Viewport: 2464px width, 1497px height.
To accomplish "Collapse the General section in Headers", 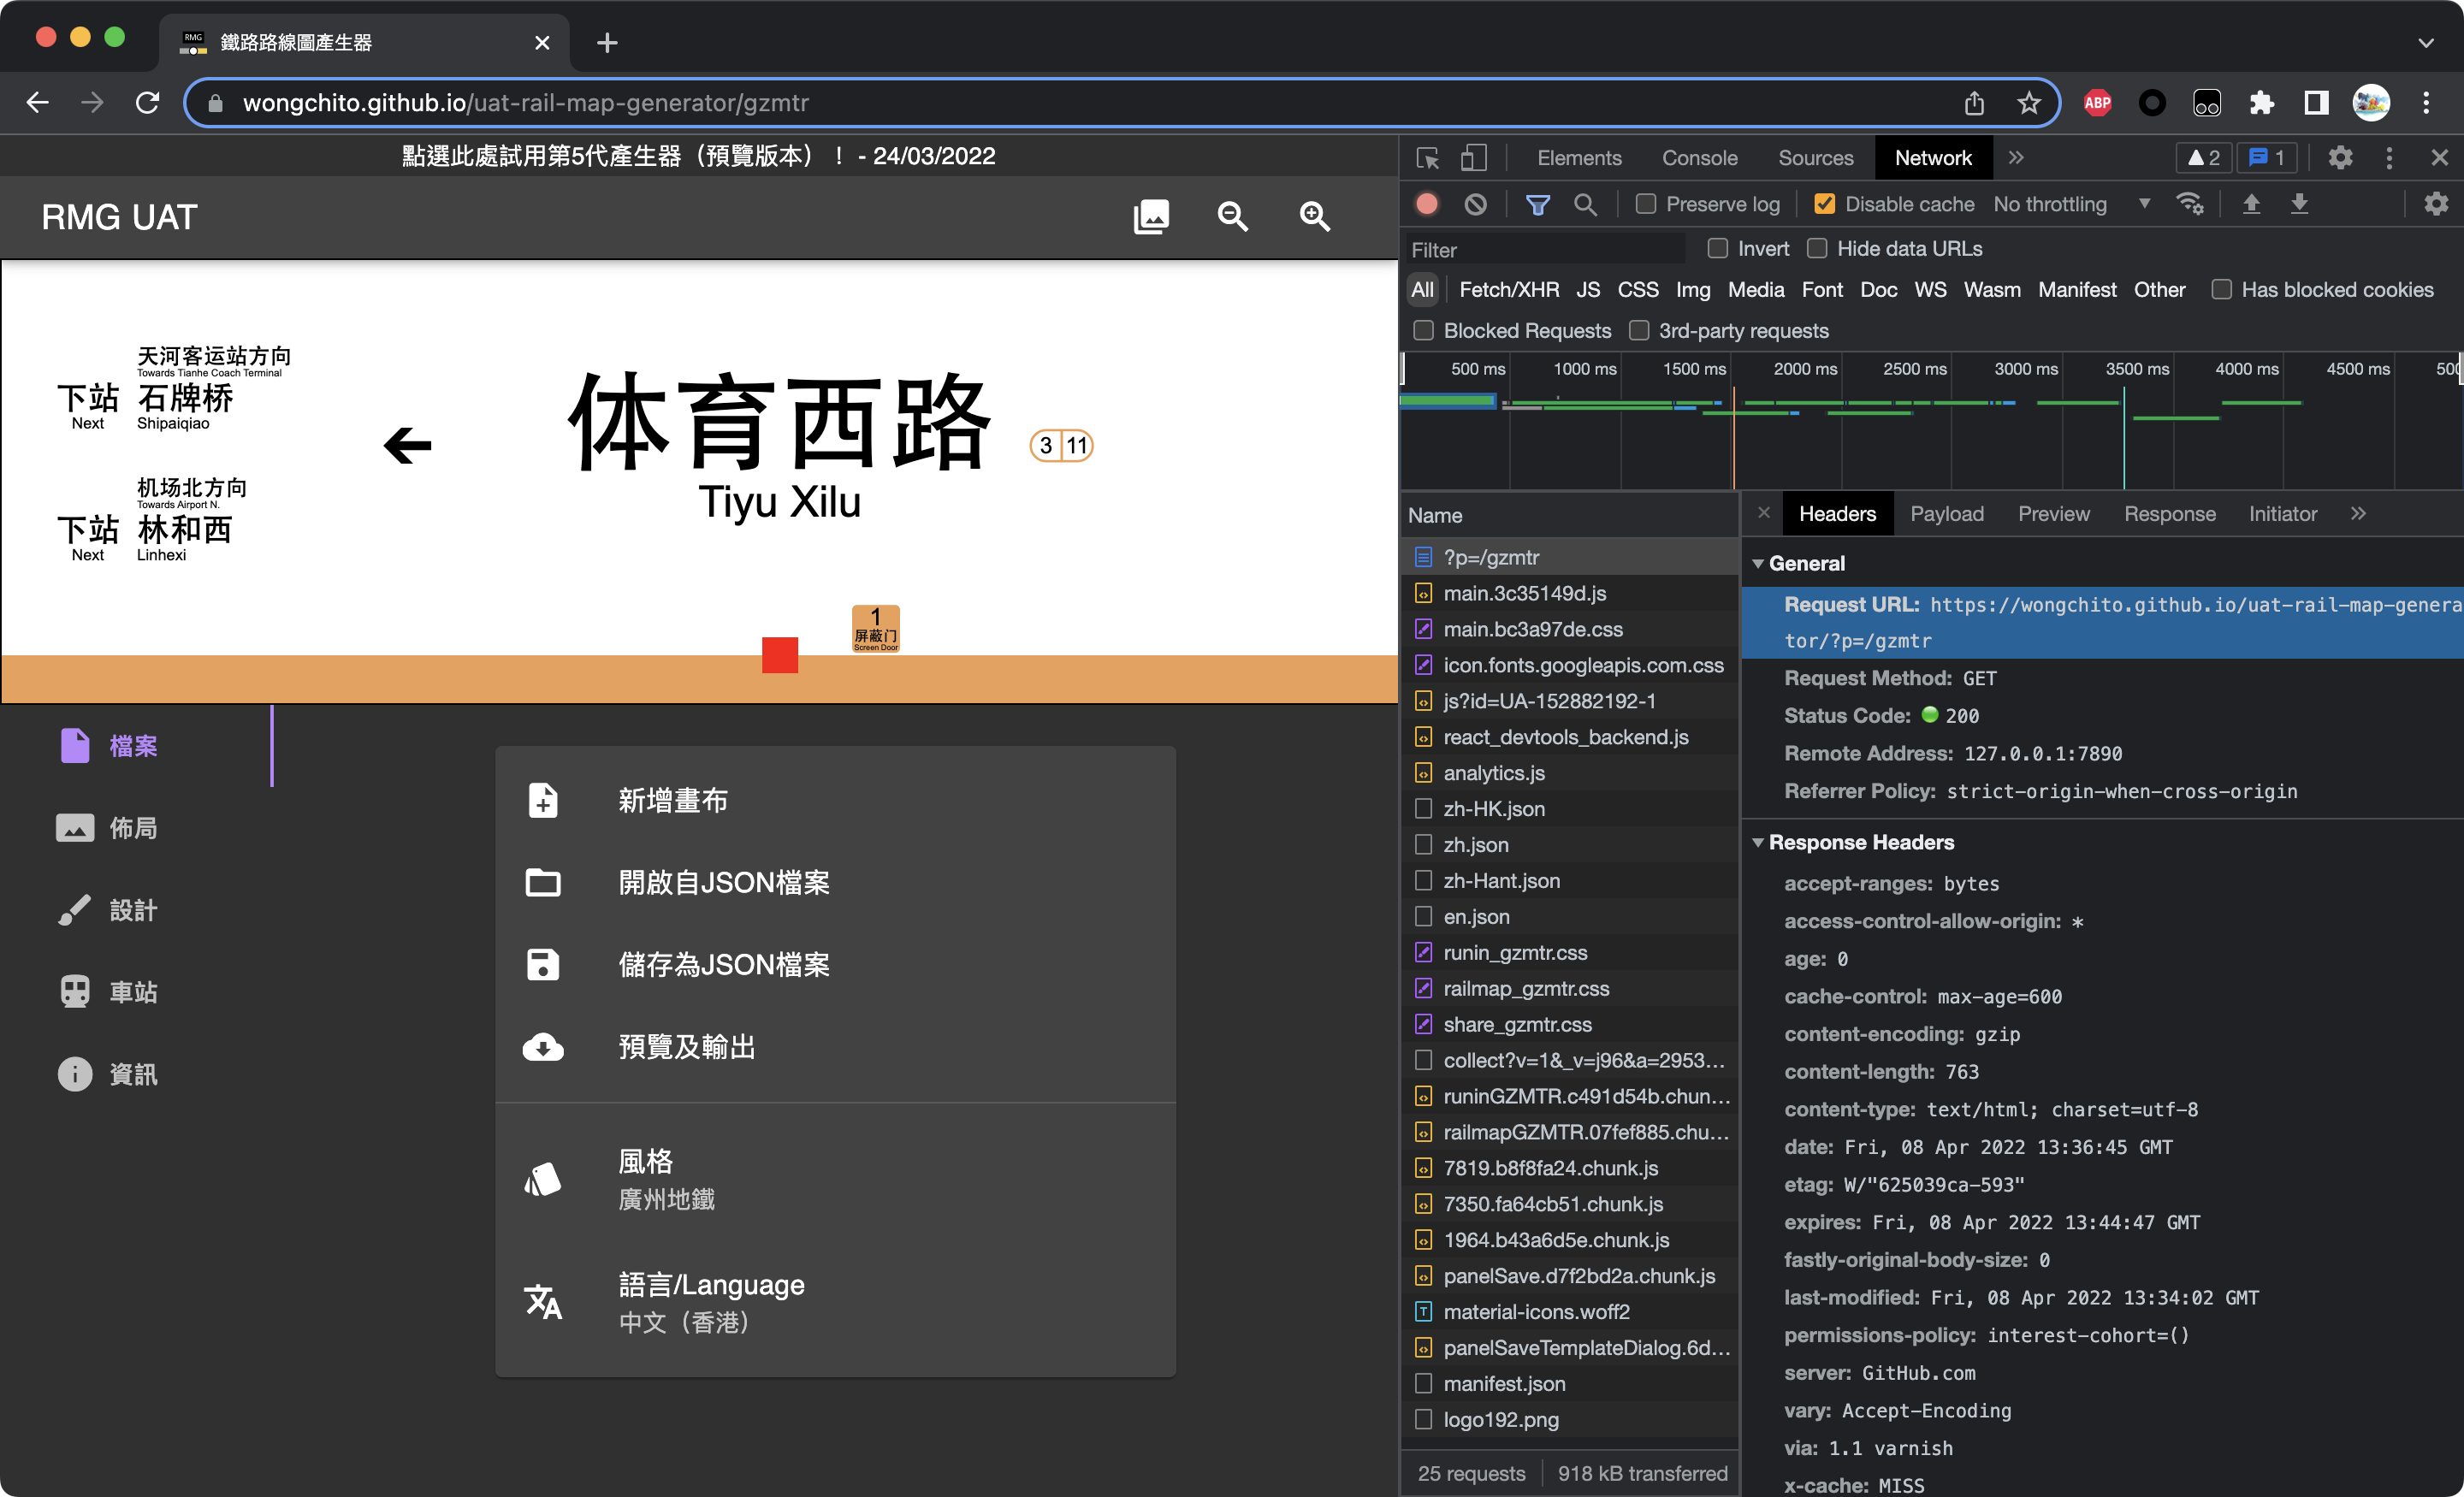I will 1760,563.
